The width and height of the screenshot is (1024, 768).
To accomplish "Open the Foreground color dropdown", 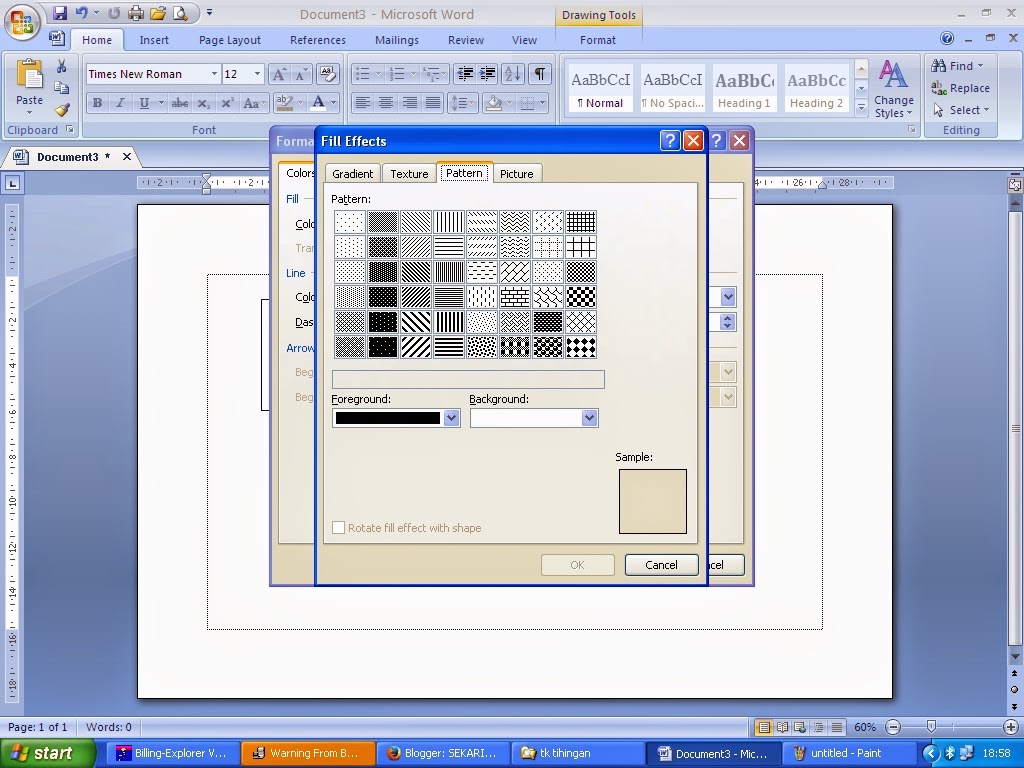I will (x=451, y=418).
